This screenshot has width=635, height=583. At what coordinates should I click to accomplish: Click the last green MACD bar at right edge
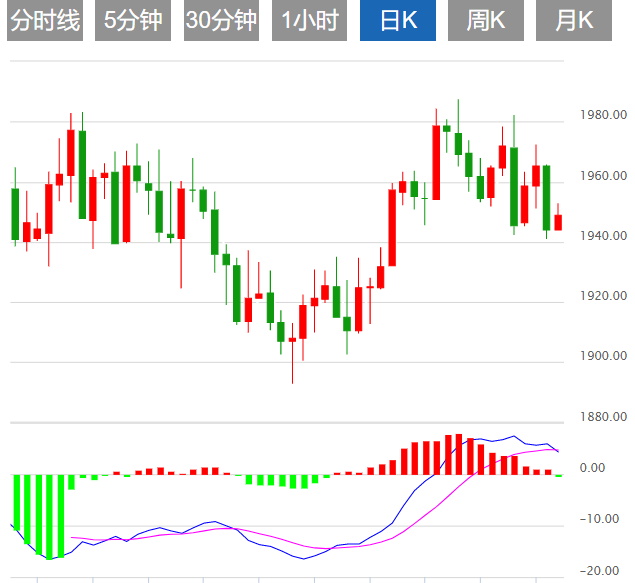pyautogui.click(x=559, y=476)
